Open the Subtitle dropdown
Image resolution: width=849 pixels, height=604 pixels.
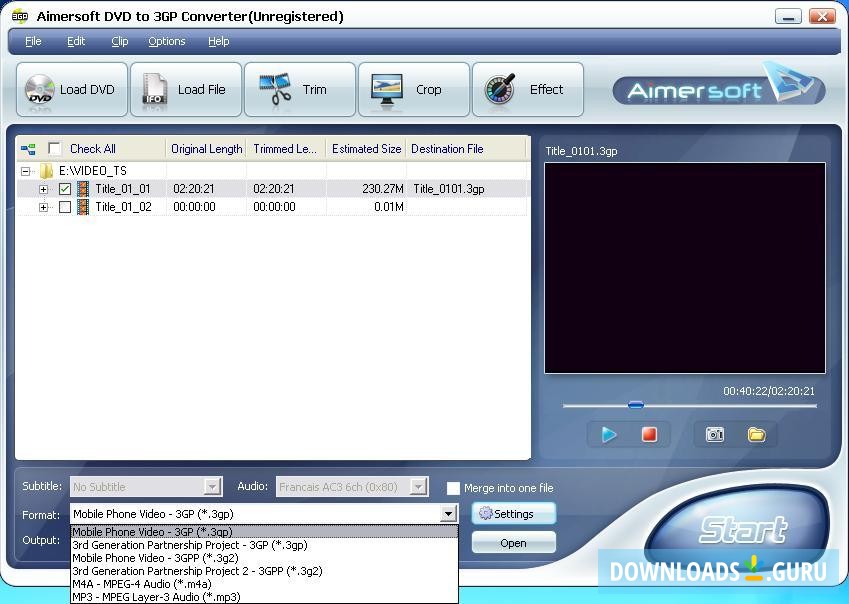coord(213,487)
